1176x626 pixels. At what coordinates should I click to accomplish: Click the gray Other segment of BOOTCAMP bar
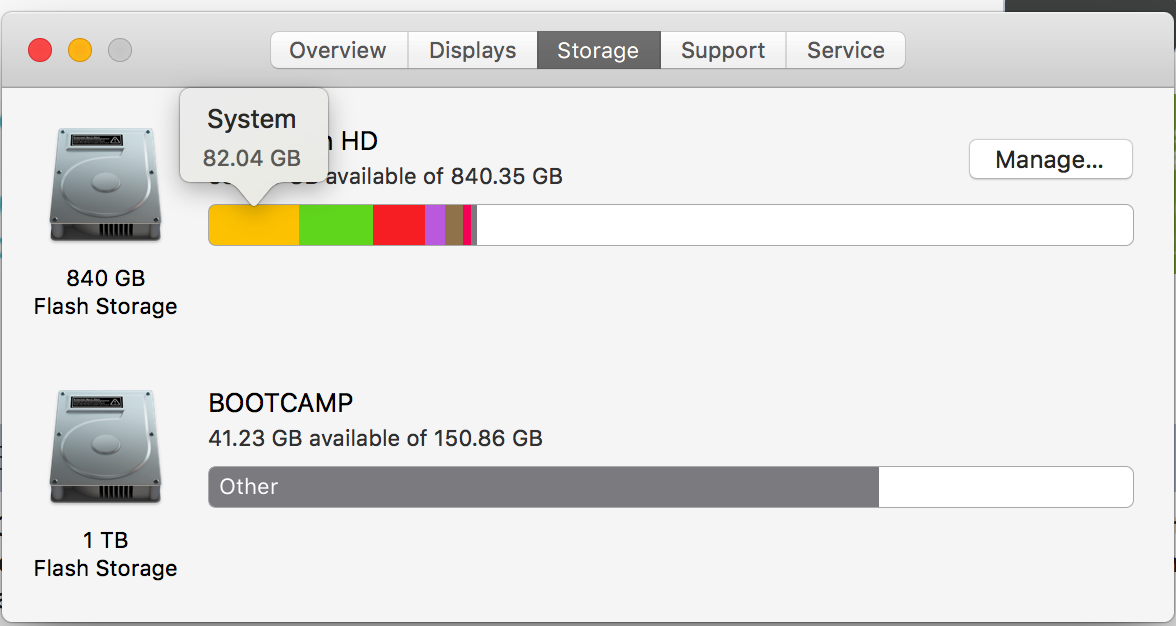543,487
